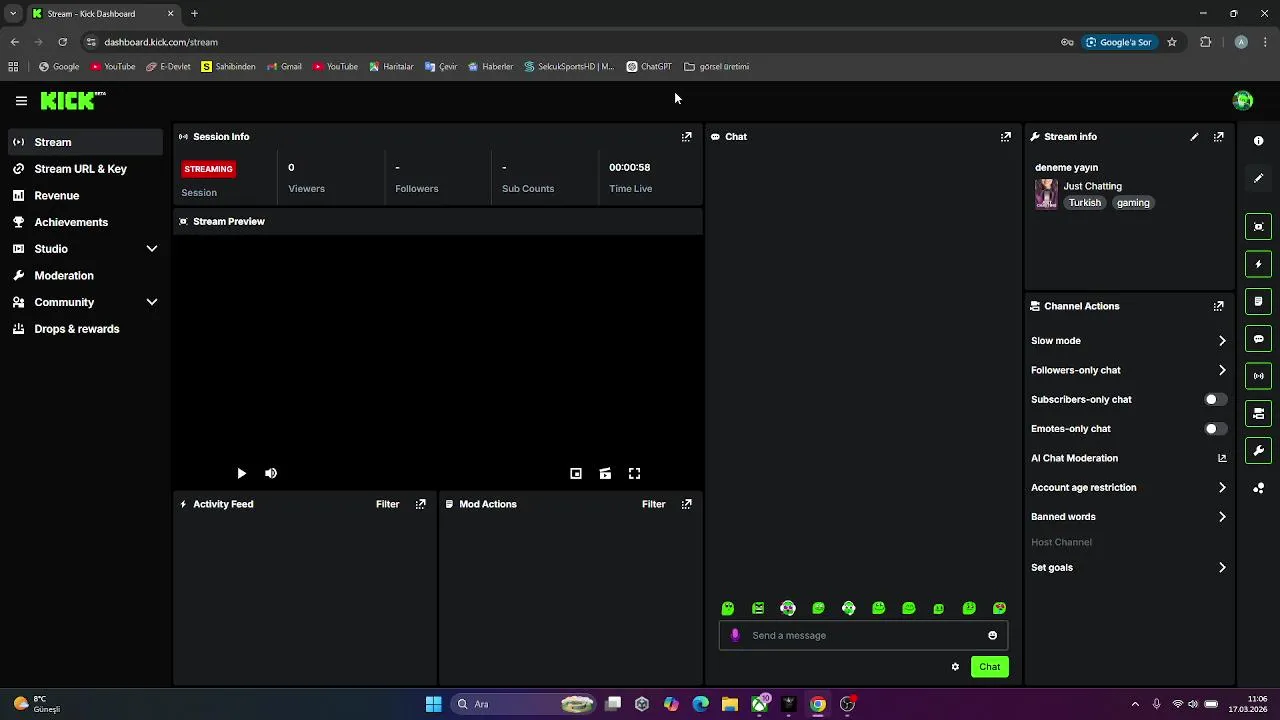Click the pencil icon in the right sidebar
1280x720 pixels.
tap(1258, 178)
